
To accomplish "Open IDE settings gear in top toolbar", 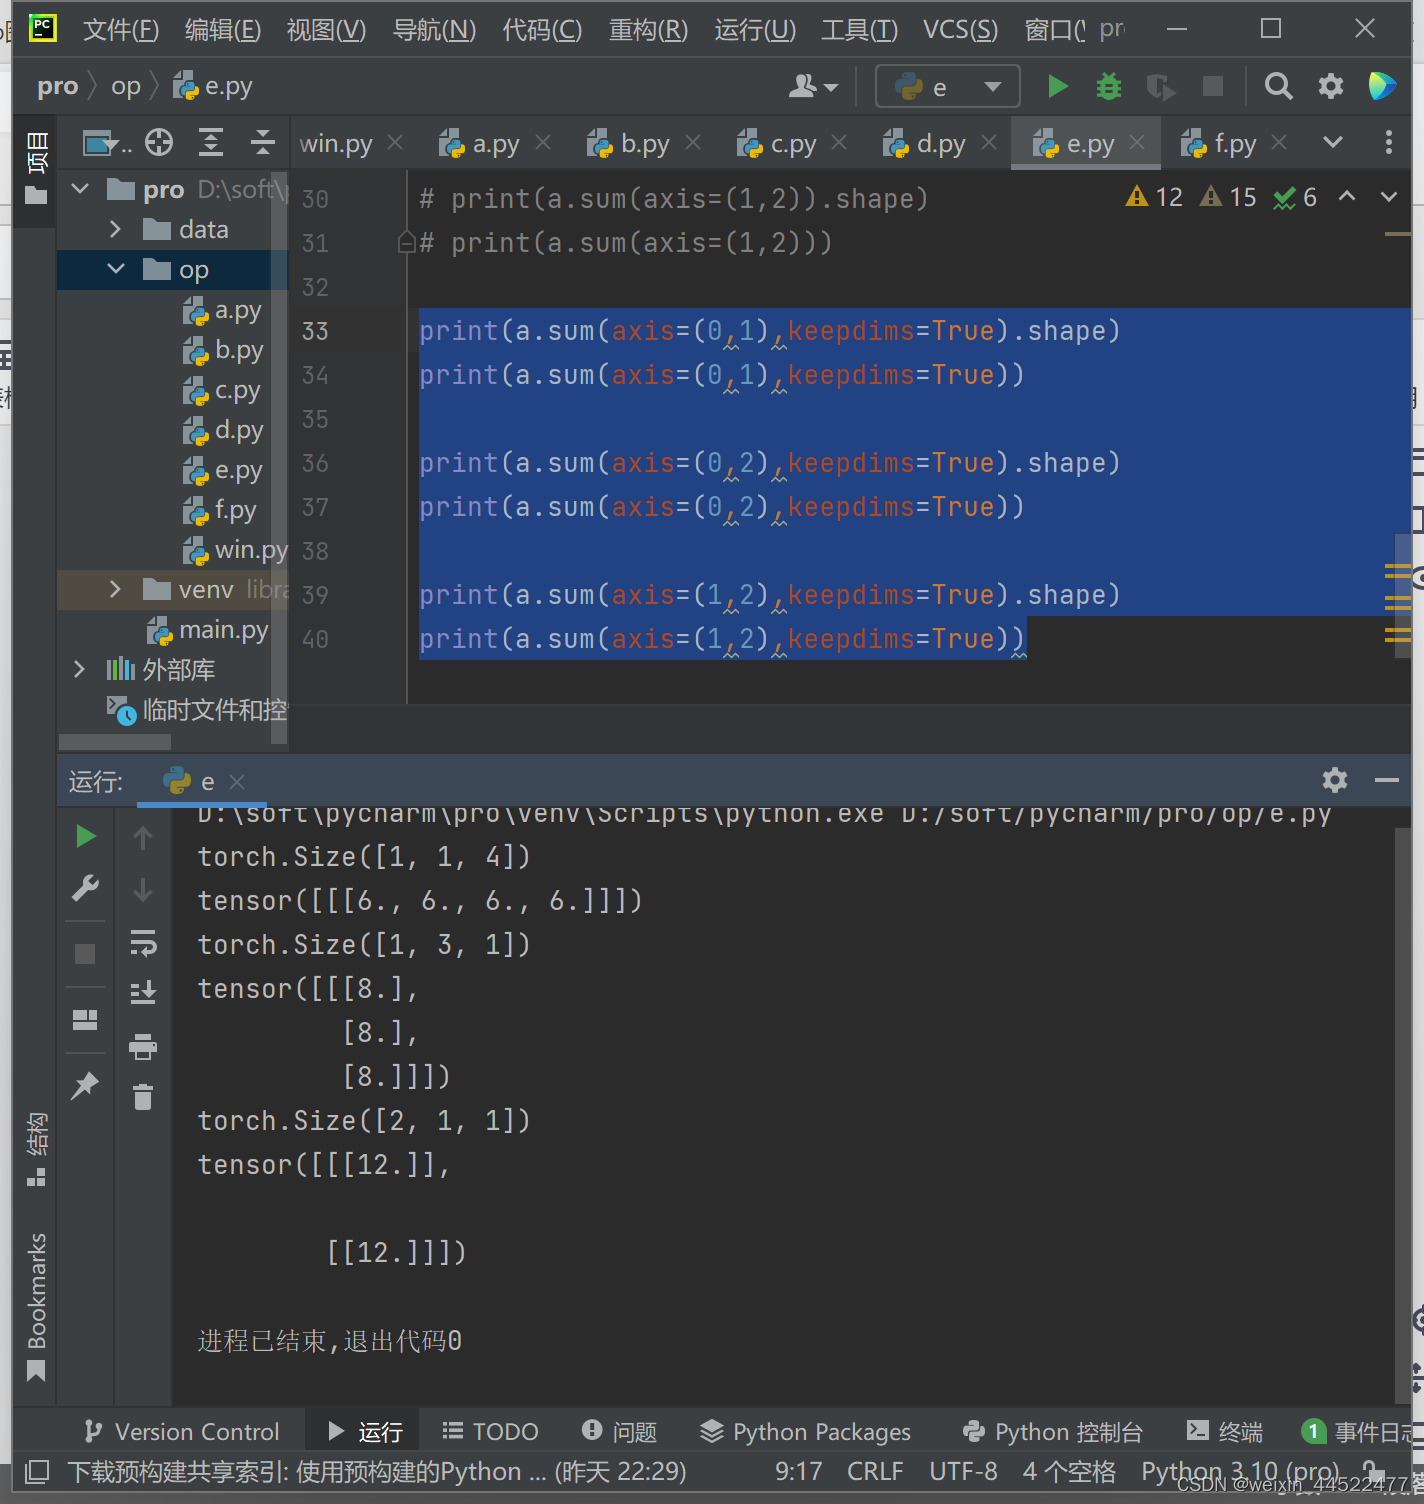I will click(1331, 87).
